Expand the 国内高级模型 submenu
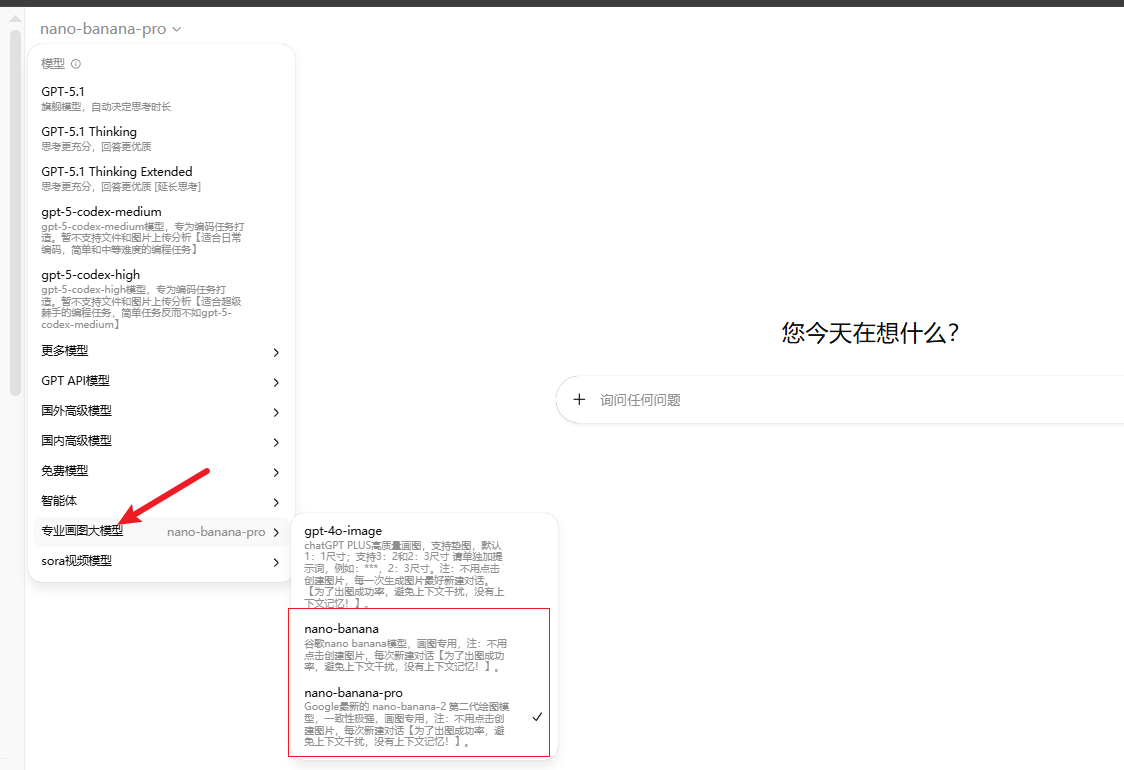Image resolution: width=1124 pixels, height=770 pixels. (161, 442)
